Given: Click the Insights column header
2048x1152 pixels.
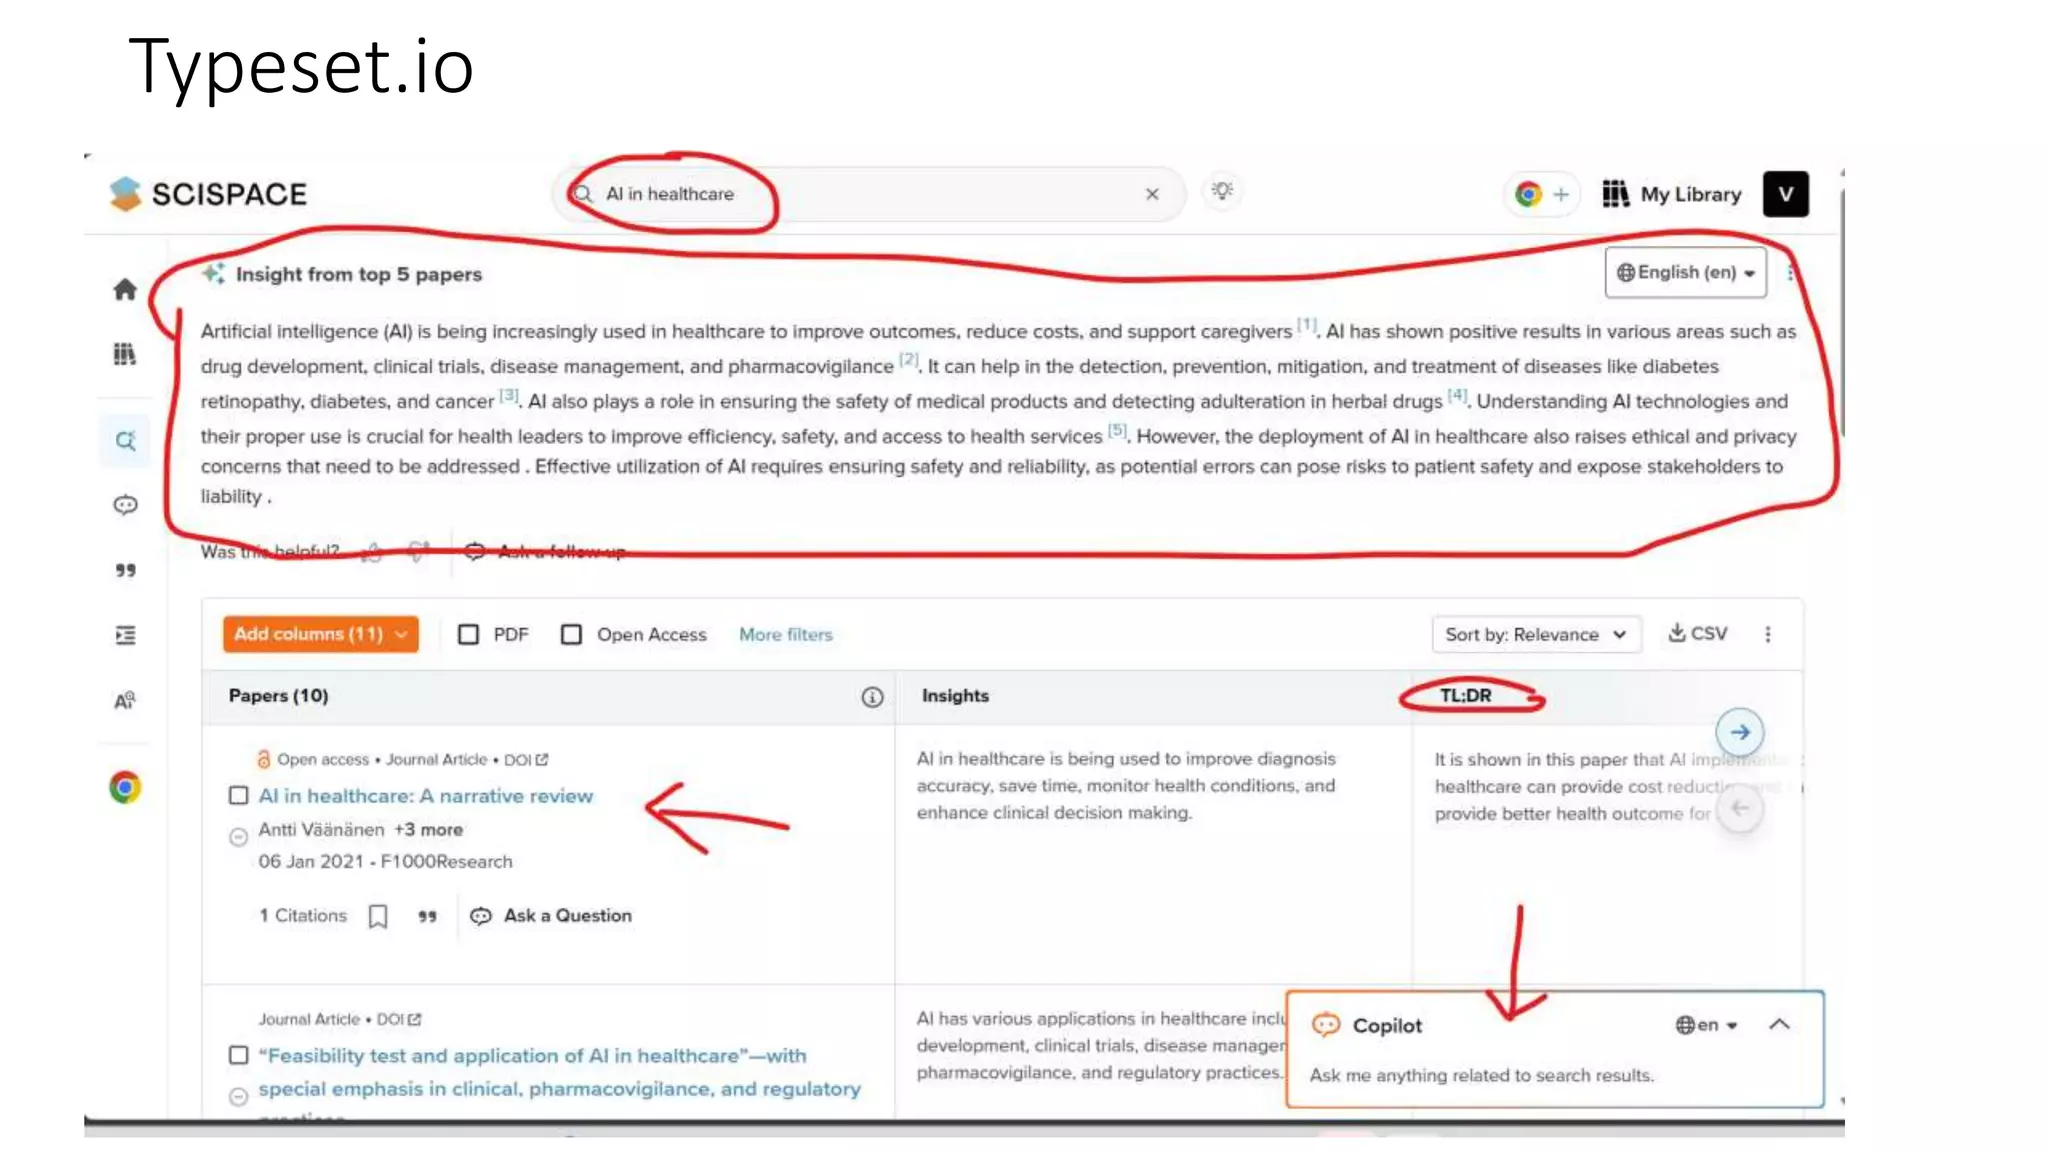Looking at the screenshot, I should click(955, 696).
